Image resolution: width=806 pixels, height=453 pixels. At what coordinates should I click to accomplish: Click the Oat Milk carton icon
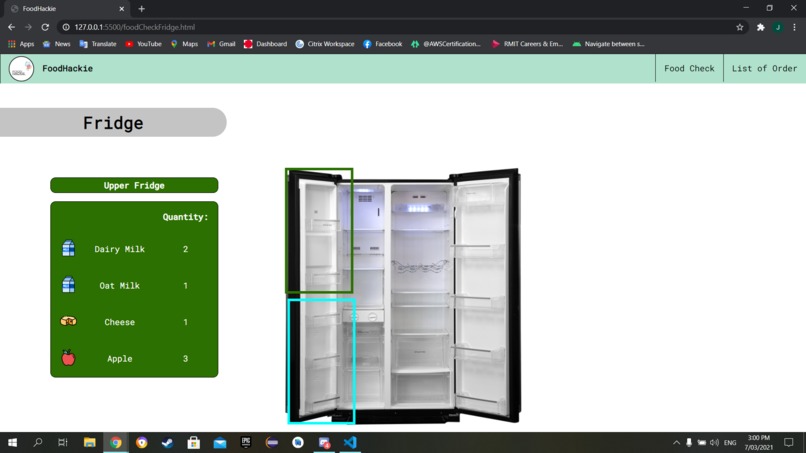coord(68,284)
